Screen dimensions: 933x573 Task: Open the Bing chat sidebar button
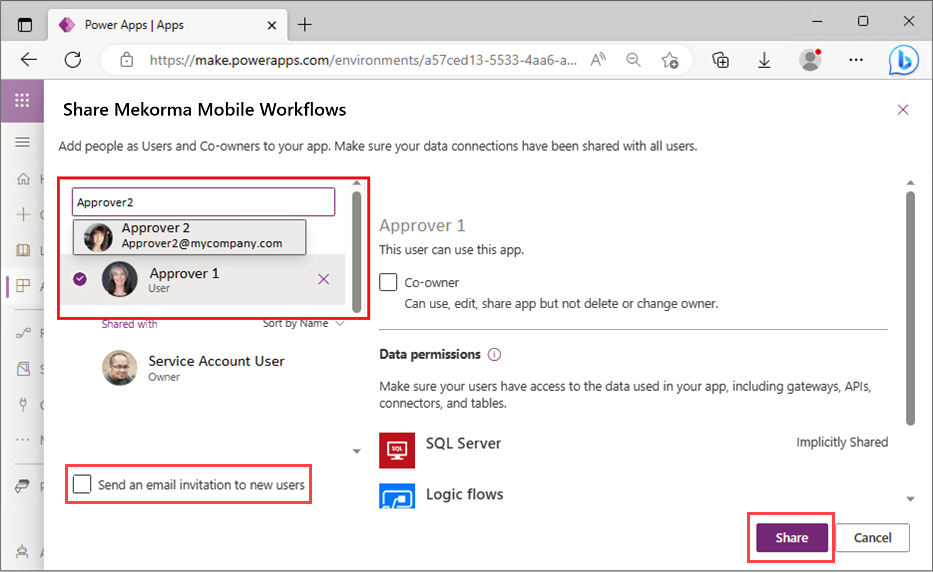tap(903, 60)
